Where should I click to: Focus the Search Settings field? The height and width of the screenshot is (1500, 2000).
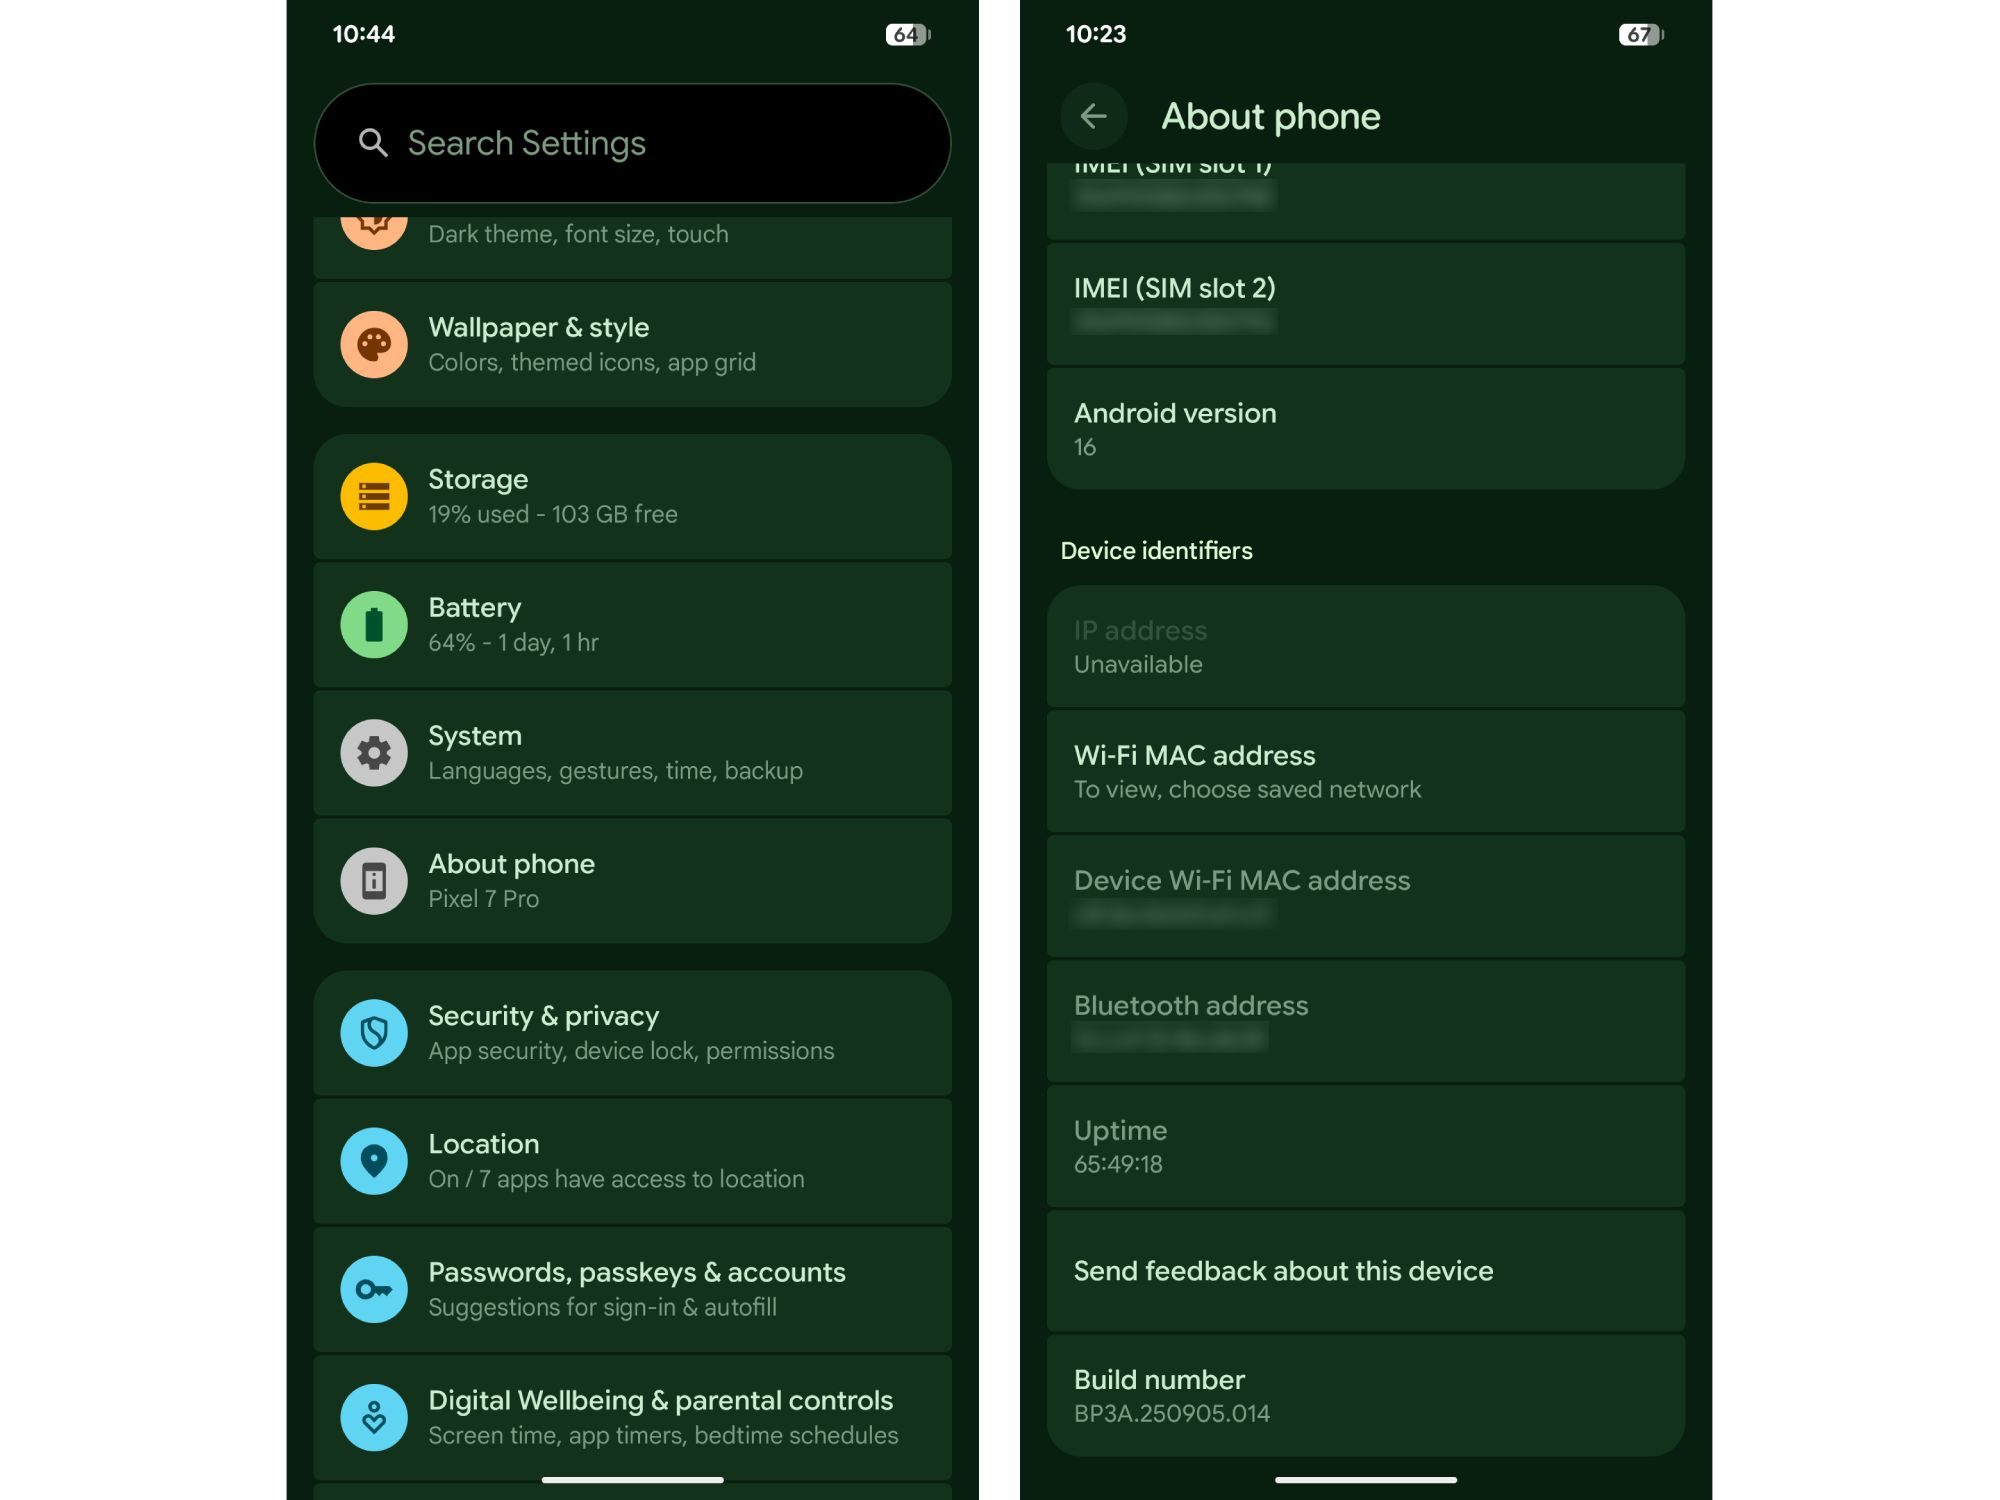click(x=632, y=143)
